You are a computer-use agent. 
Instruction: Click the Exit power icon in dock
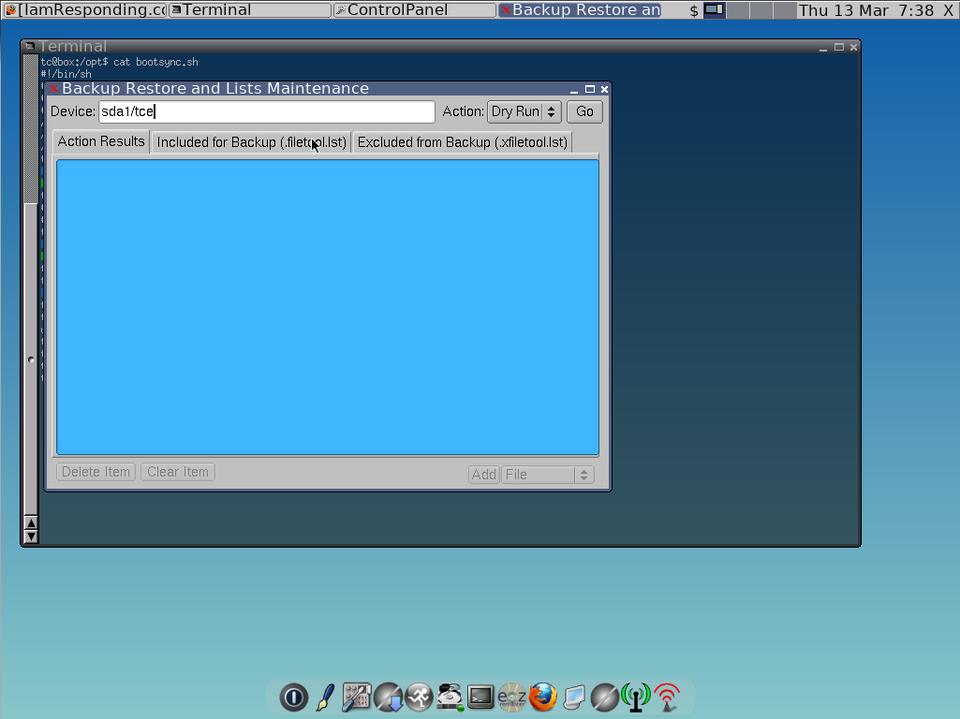click(293, 697)
